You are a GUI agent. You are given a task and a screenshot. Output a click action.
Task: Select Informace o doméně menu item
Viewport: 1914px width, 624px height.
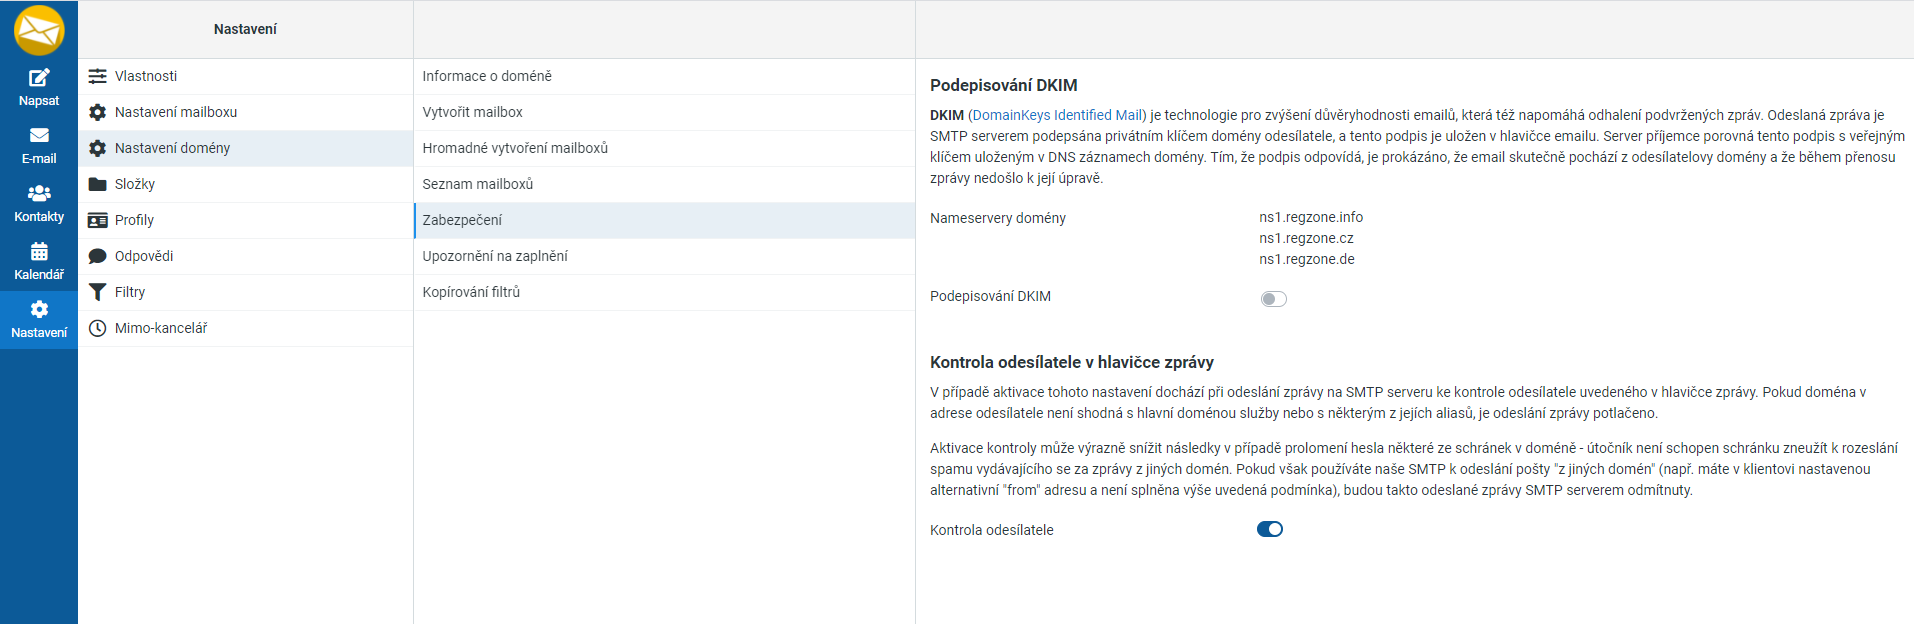487,76
